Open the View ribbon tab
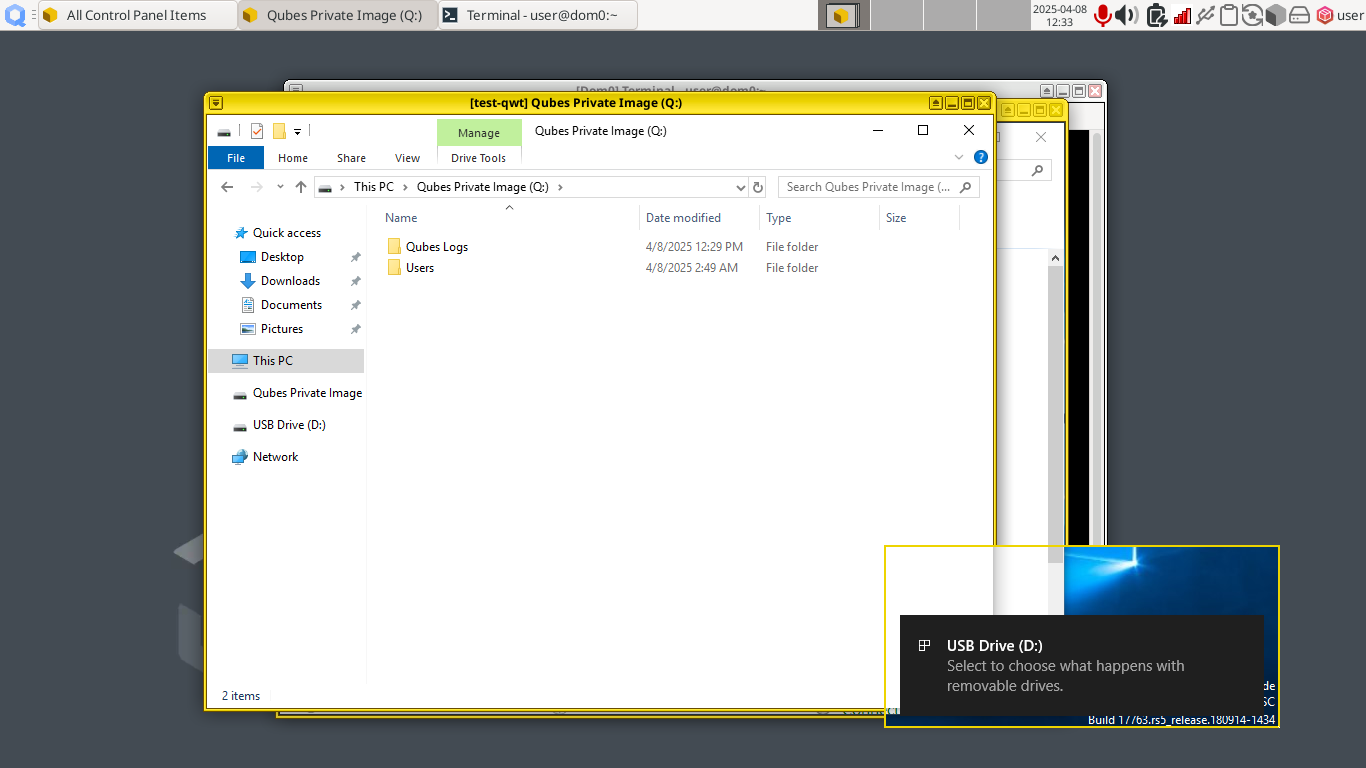Image resolution: width=1366 pixels, height=768 pixels. [407, 158]
